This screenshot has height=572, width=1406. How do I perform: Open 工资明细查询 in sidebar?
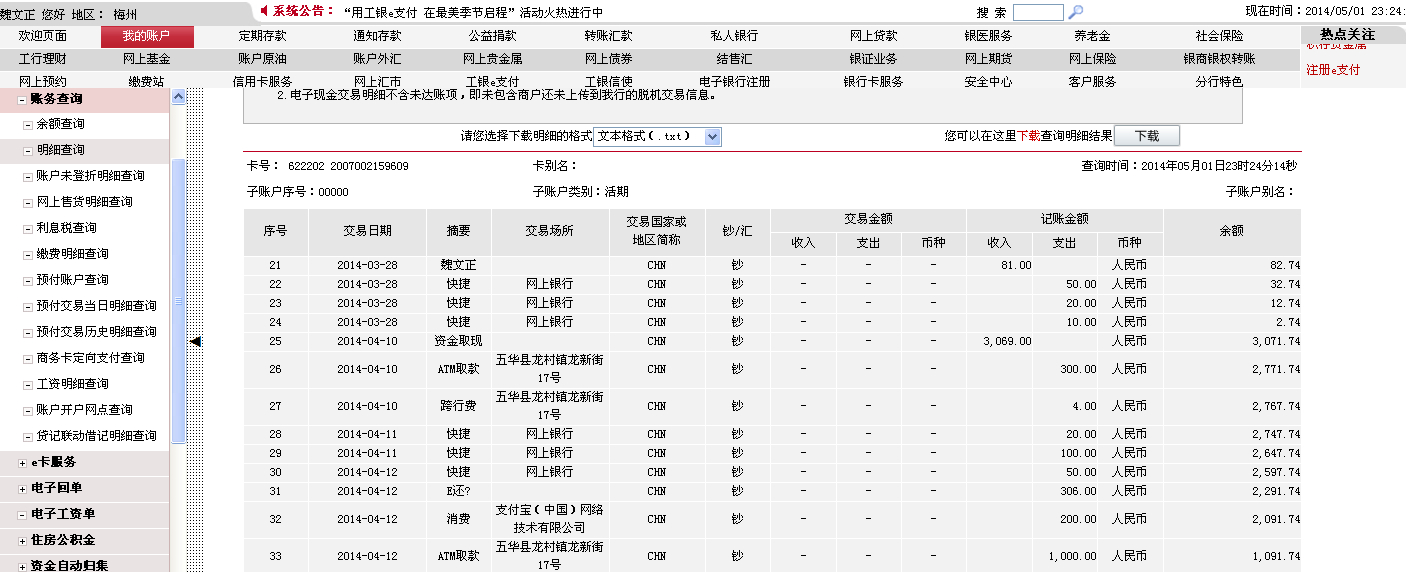[x=72, y=384]
